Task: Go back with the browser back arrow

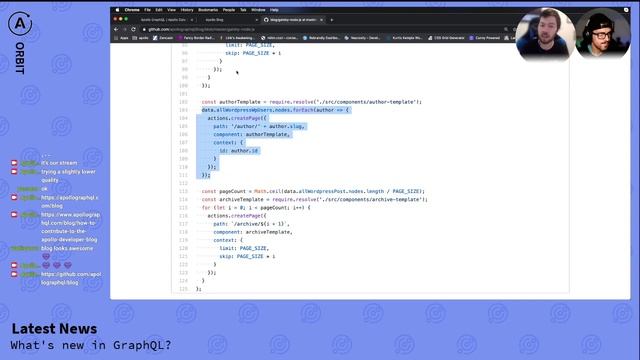Action: coord(116,29)
